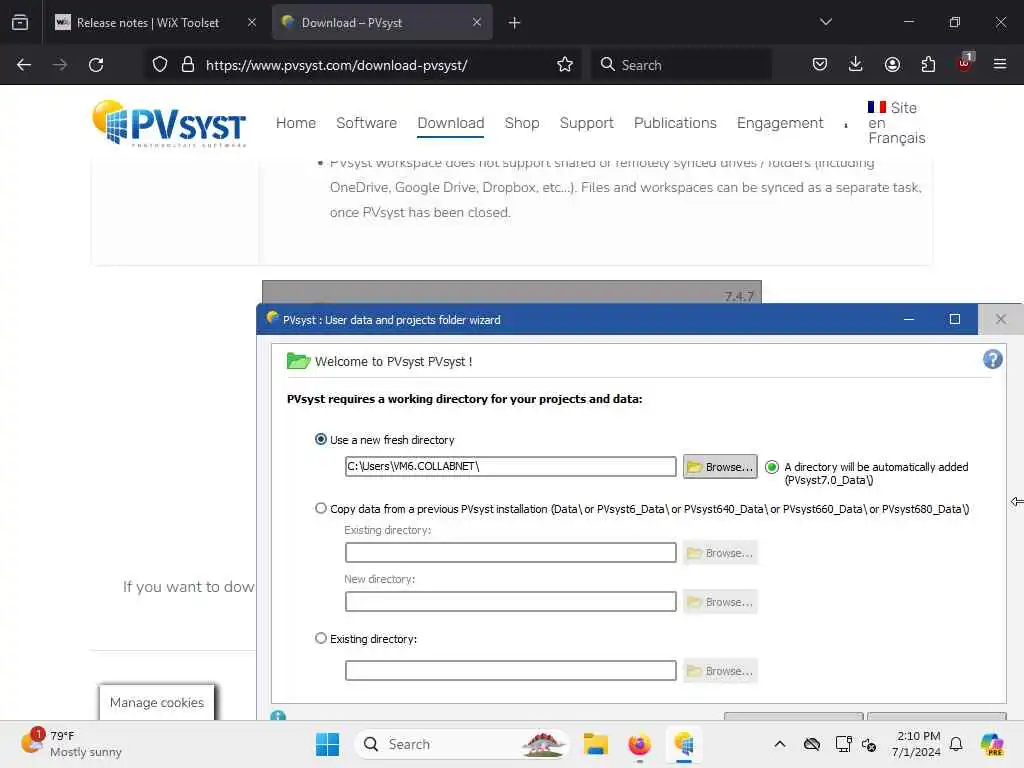1024x768 pixels.
Task: Bookmark this page with the star icon
Action: click(565, 65)
